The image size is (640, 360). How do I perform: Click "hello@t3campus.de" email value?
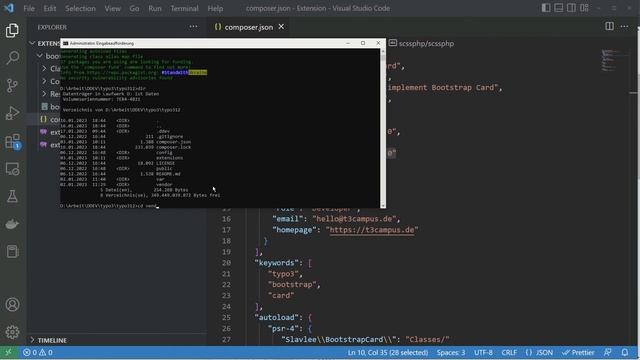click(x=354, y=219)
